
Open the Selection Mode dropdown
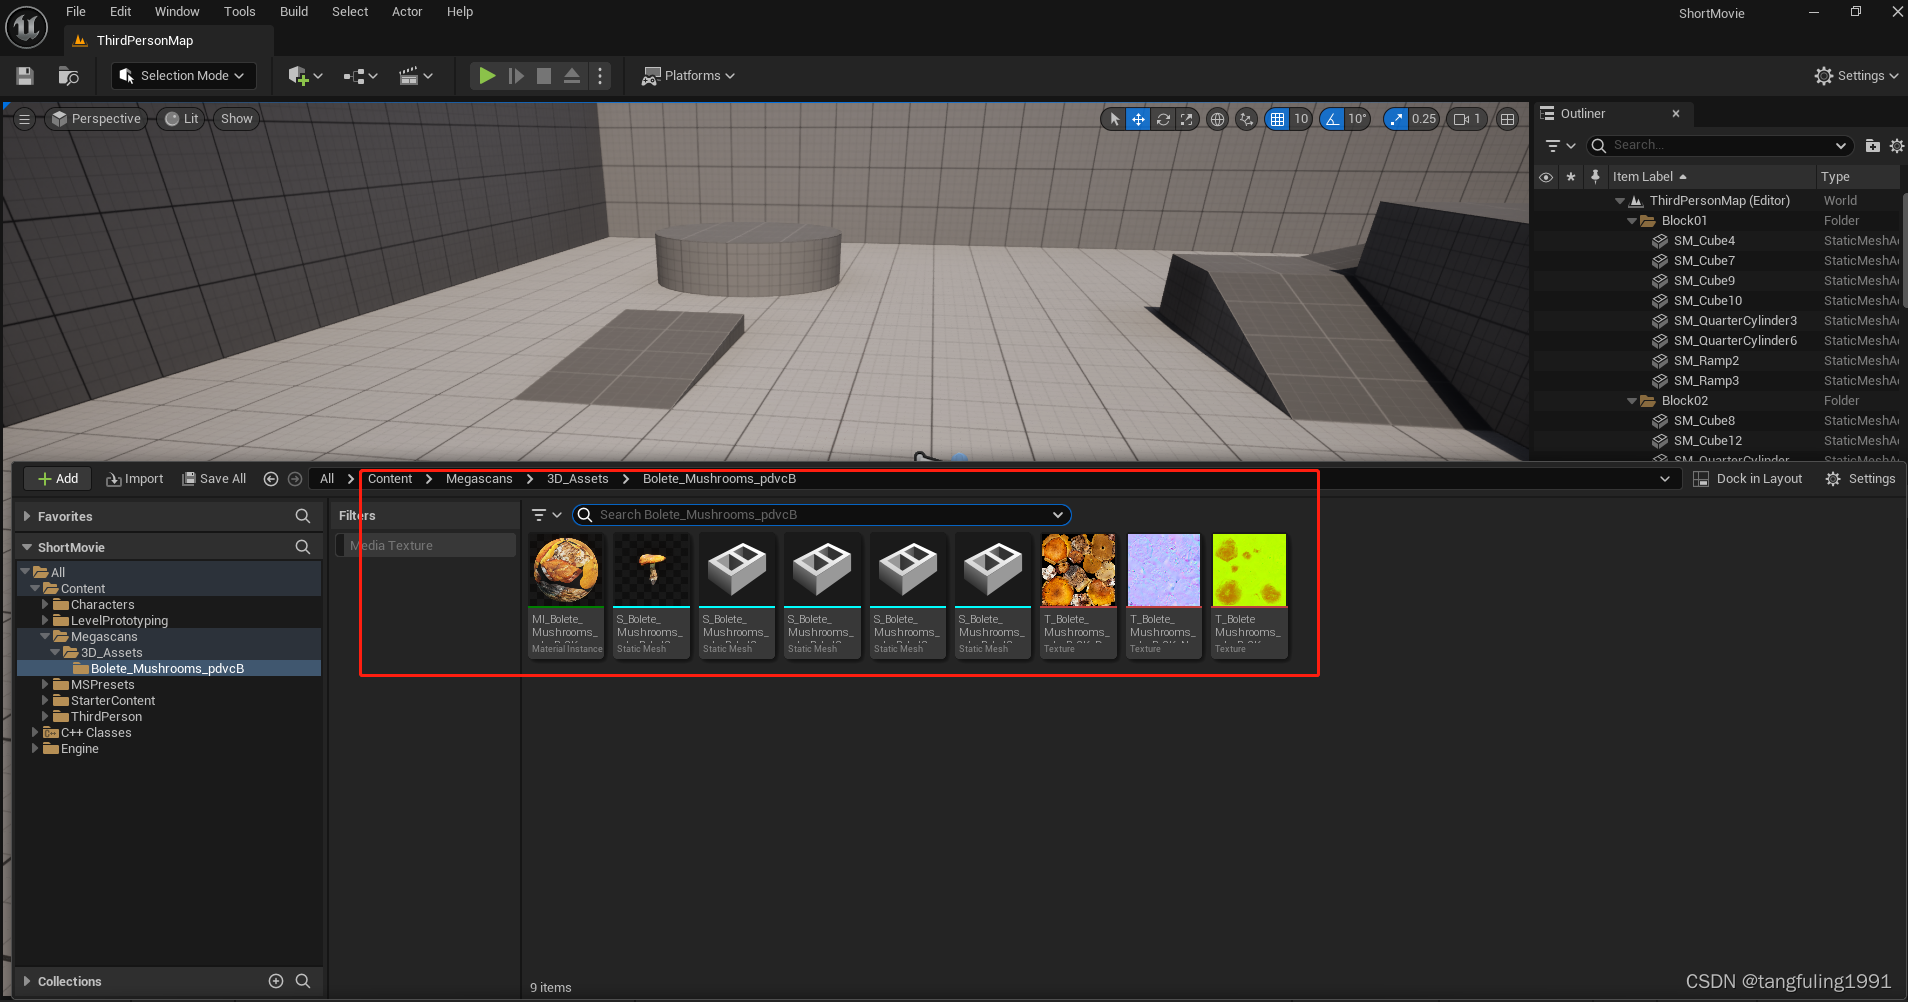pyautogui.click(x=183, y=76)
